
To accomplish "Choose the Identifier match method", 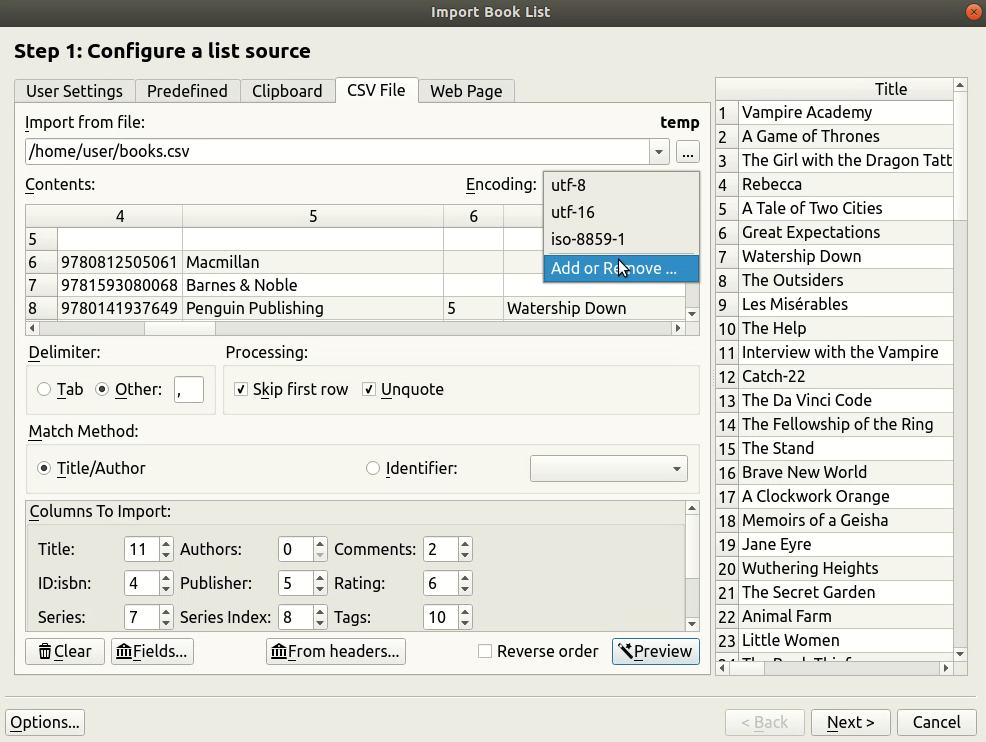I will pyautogui.click(x=374, y=467).
